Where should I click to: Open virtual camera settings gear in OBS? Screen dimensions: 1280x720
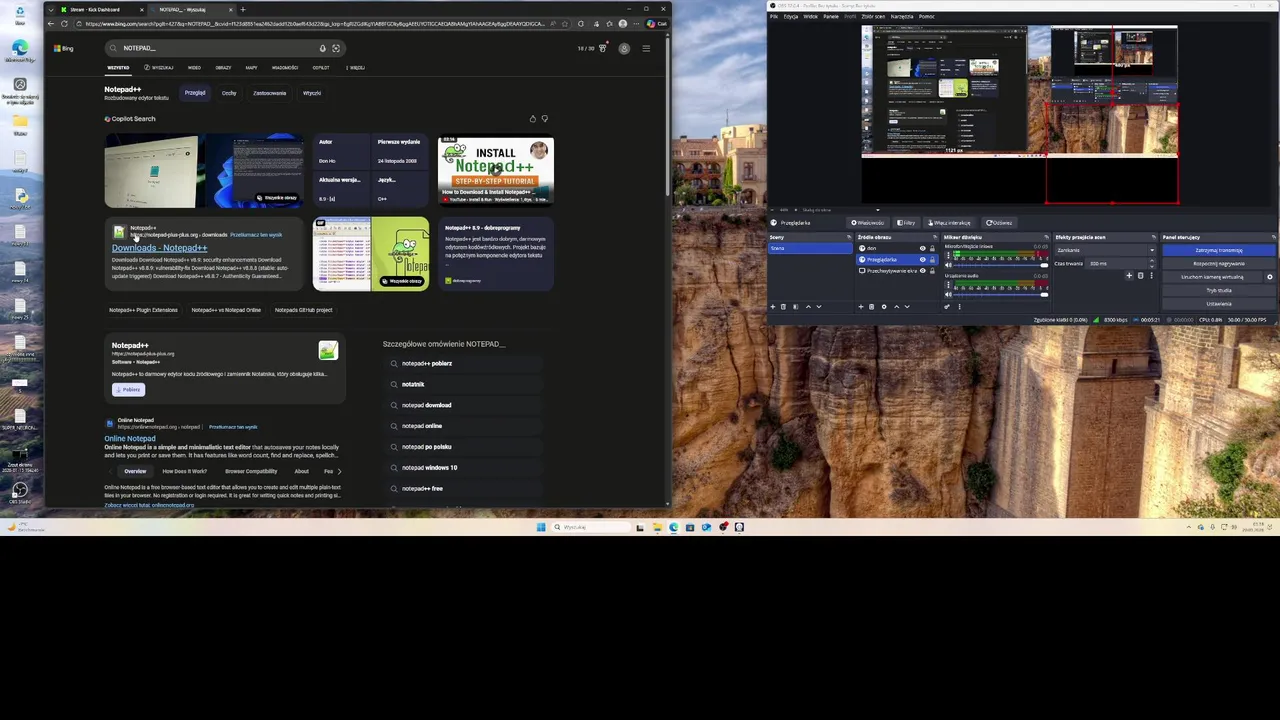(1270, 277)
